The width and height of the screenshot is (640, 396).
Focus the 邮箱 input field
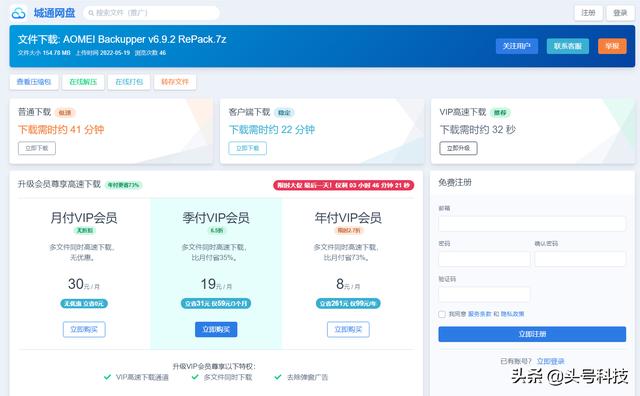(532, 224)
